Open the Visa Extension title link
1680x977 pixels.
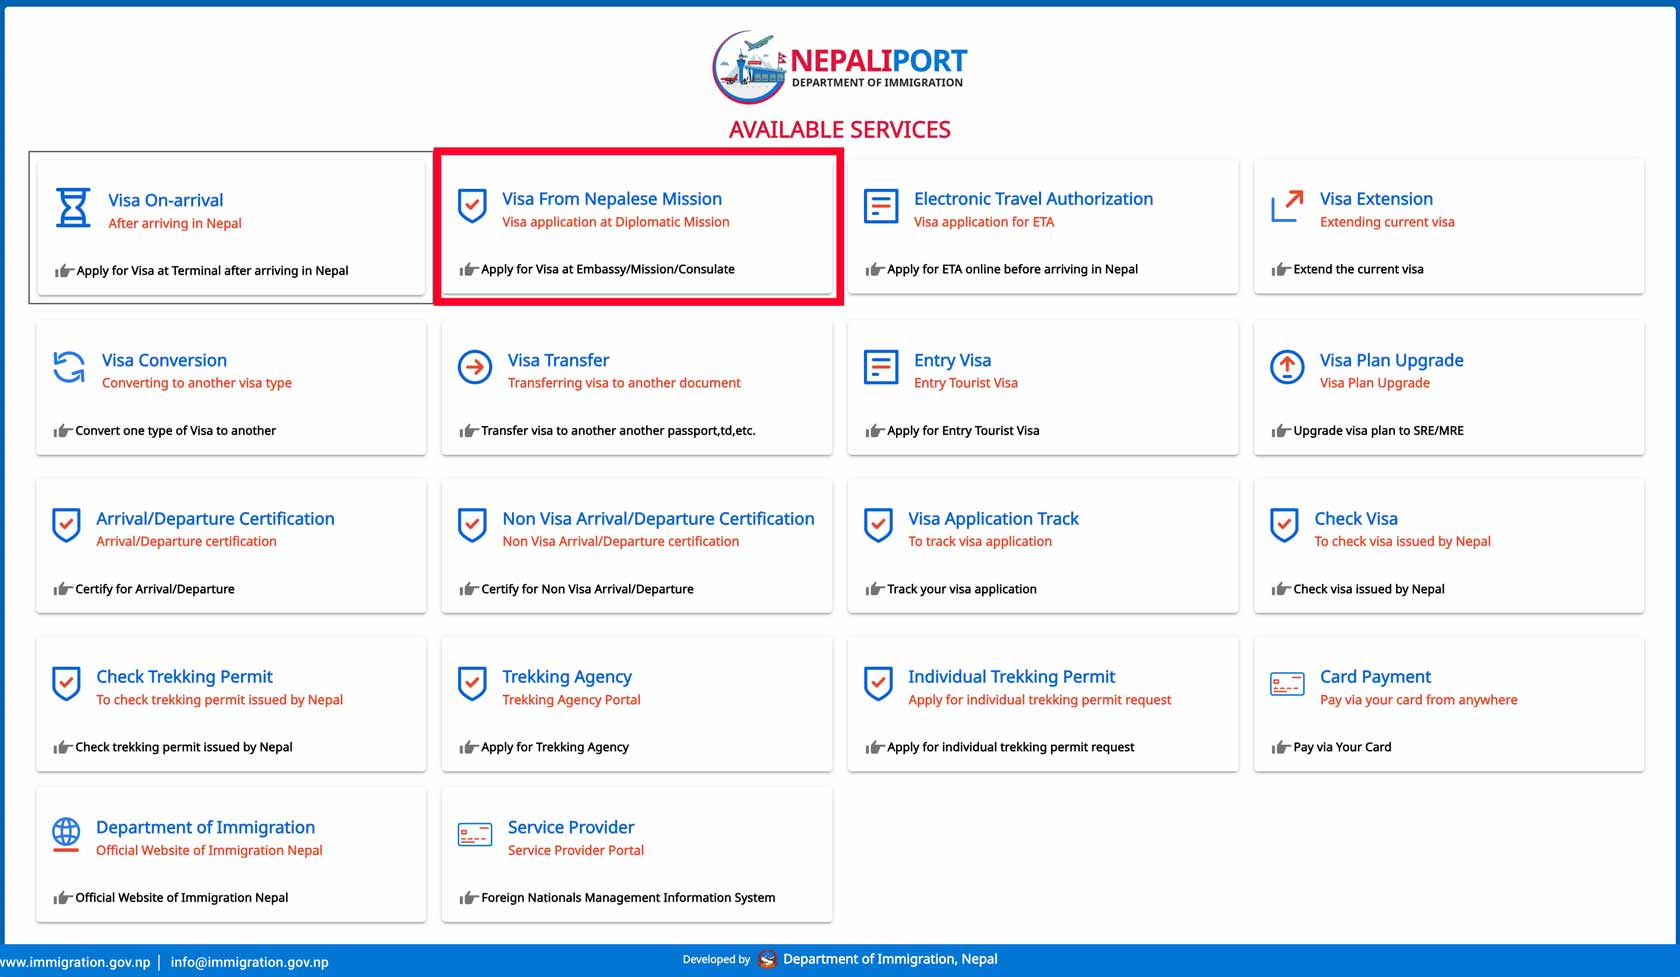1376,199
